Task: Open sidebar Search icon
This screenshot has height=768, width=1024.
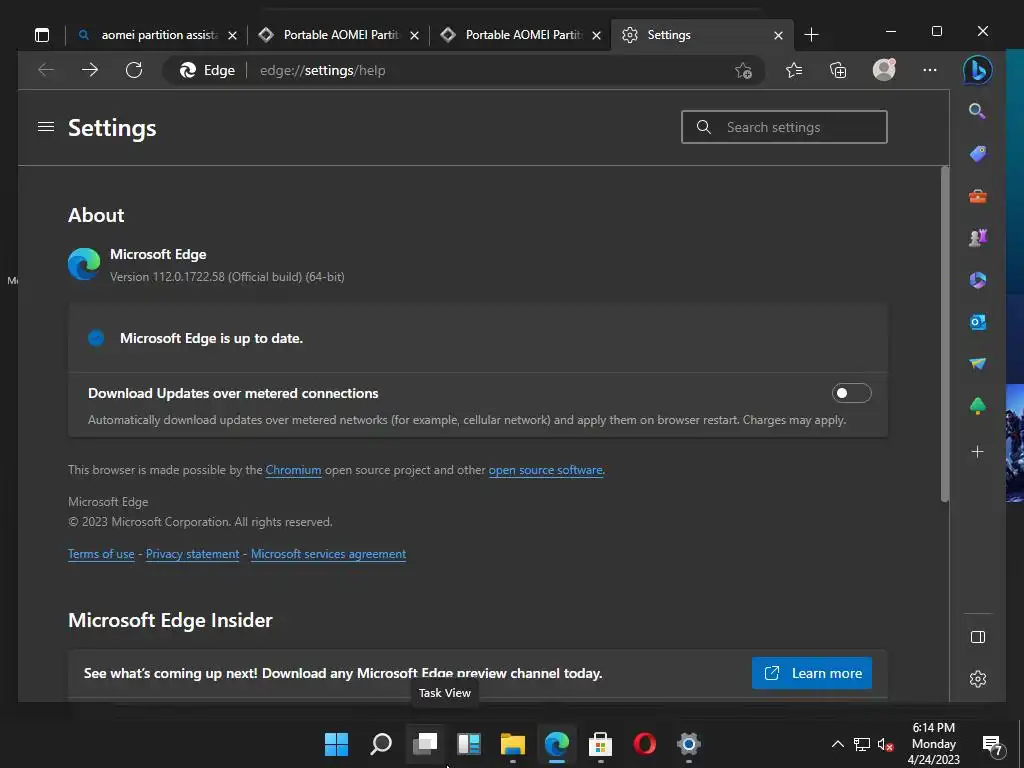Action: [x=977, y=111]
